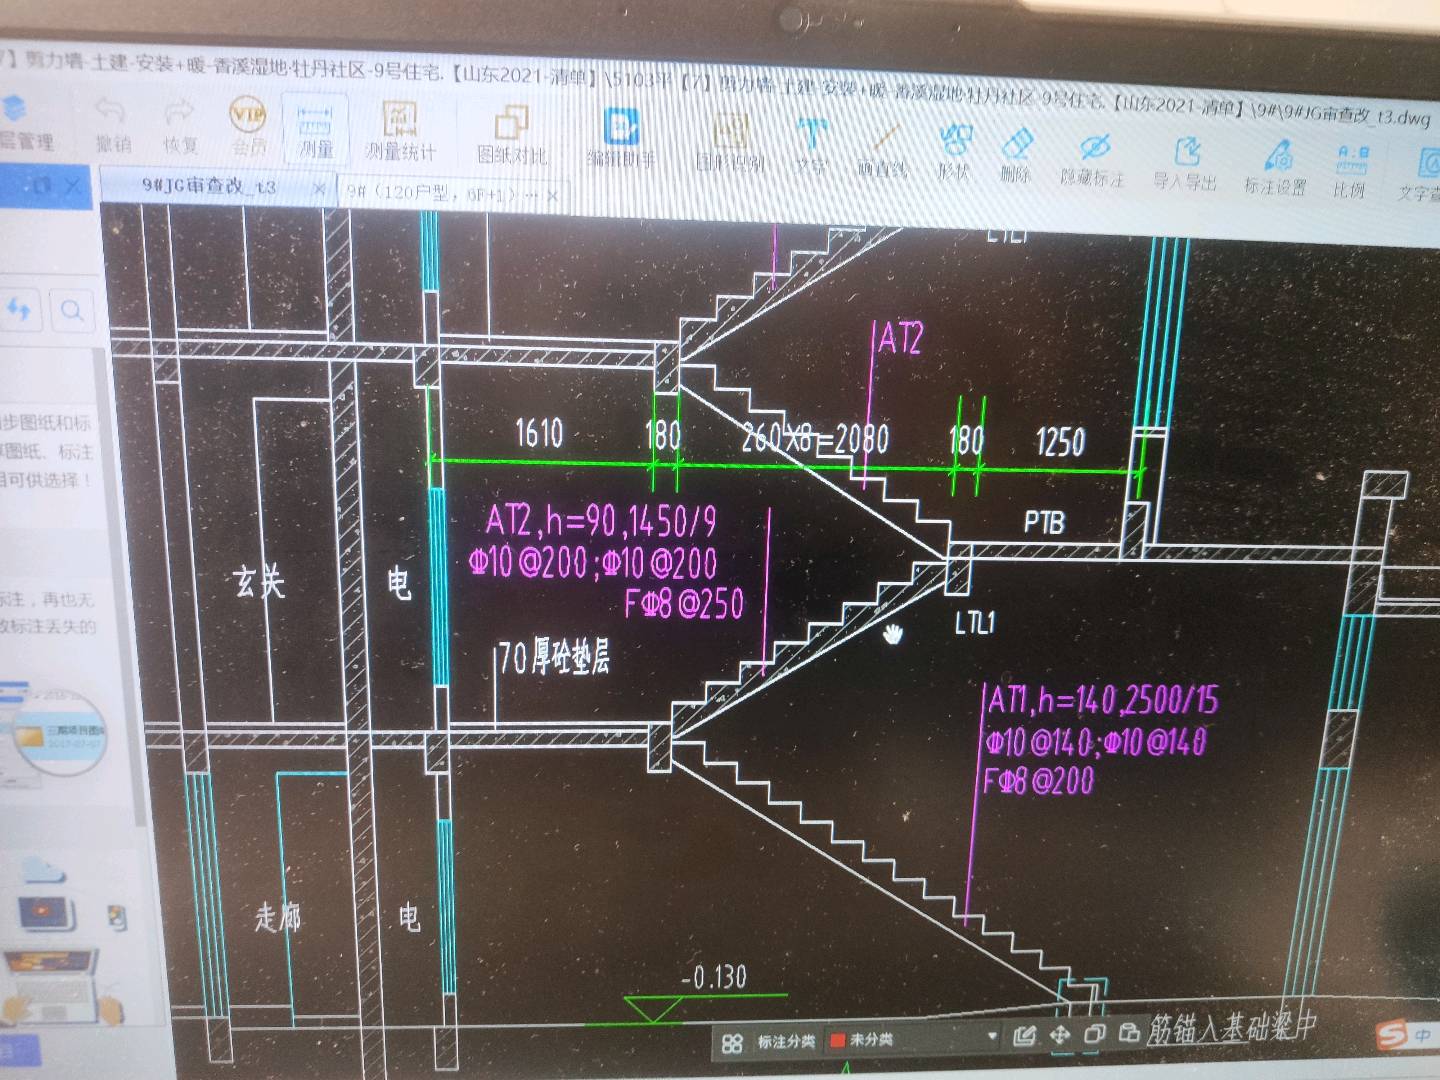Screen dimensions: 1440x1080
Task: Close the blue left side panel
Action: tap(72, 186)
